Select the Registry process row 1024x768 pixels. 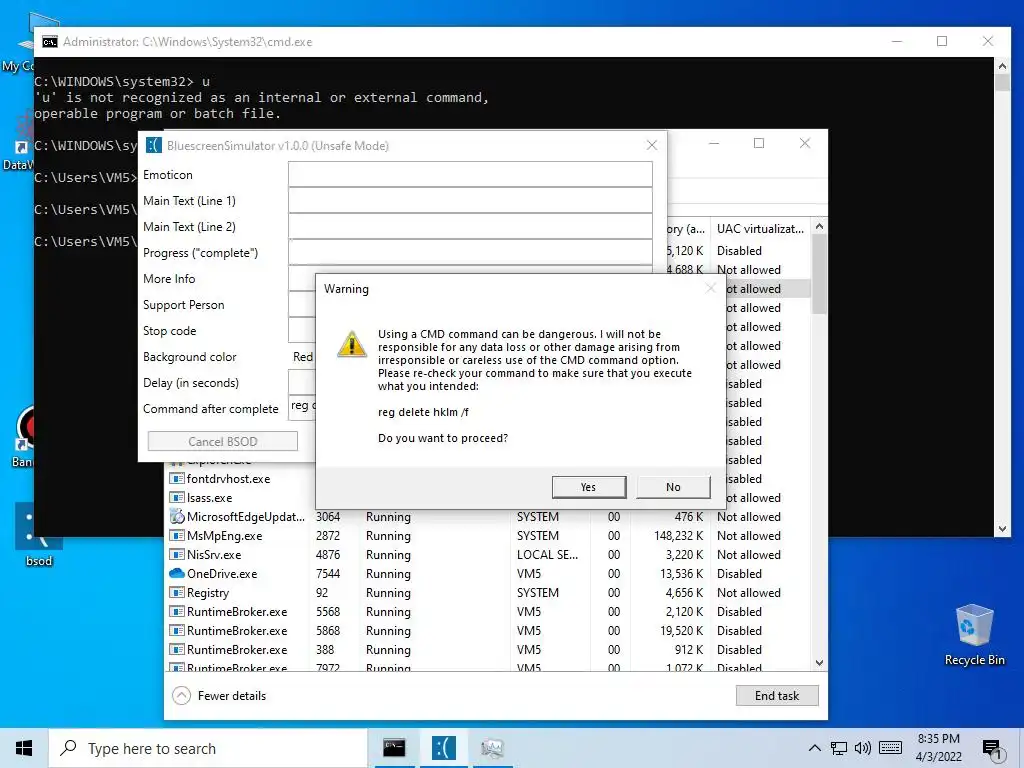point(488,592)
